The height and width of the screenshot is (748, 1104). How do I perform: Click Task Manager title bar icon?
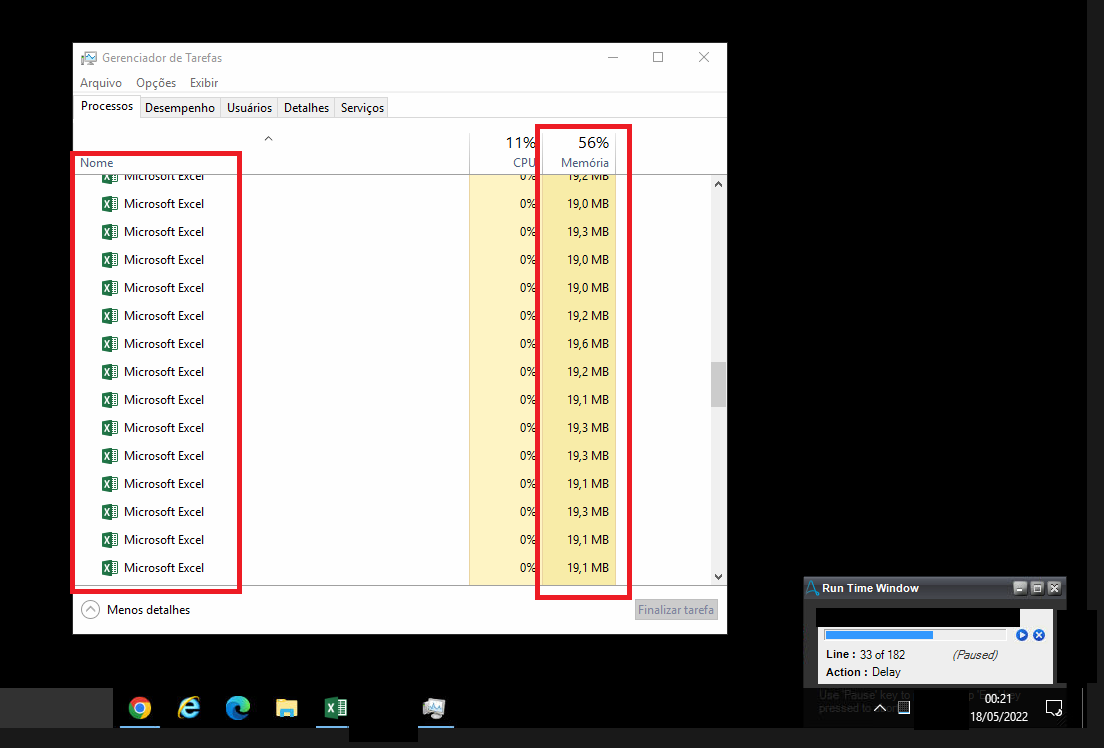click(x=89, y=58)
